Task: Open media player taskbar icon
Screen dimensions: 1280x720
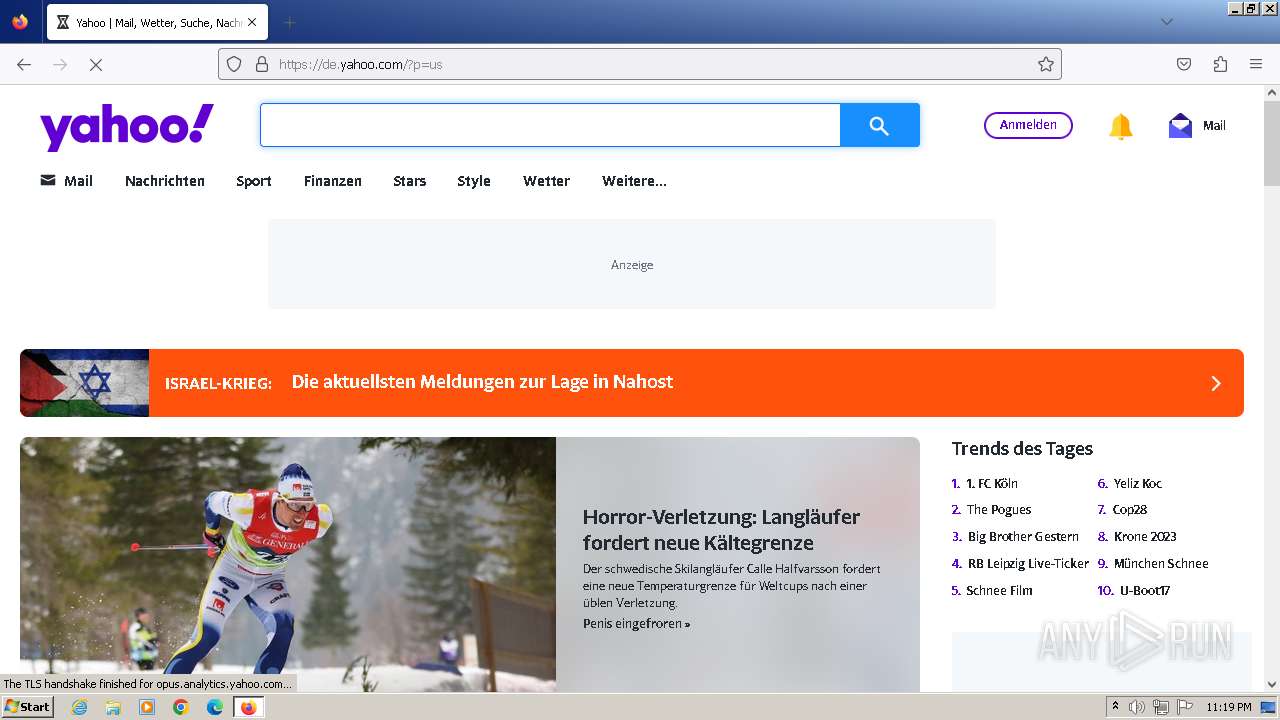Action: point(147,707)
